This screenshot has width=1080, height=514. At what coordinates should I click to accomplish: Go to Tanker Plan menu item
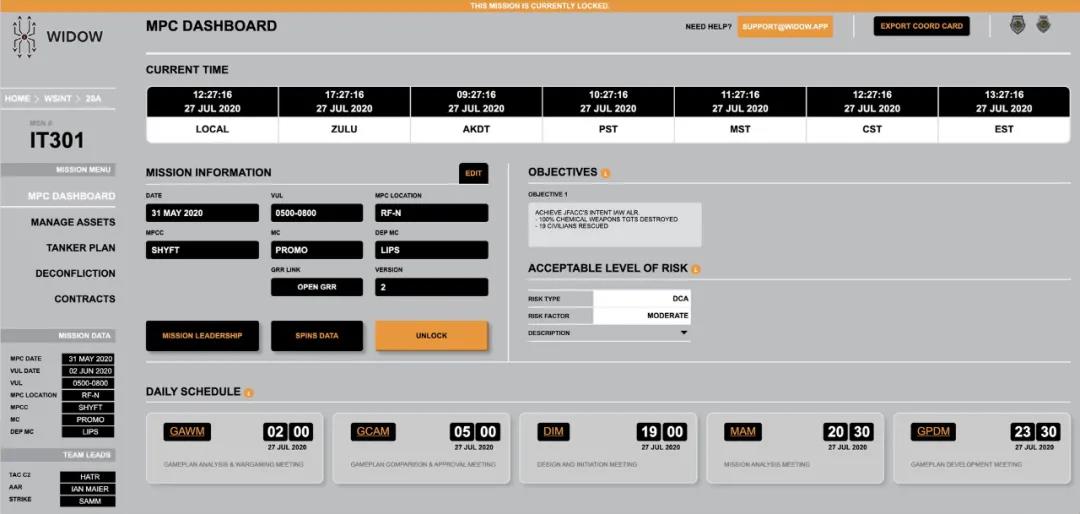click(80, 248)
